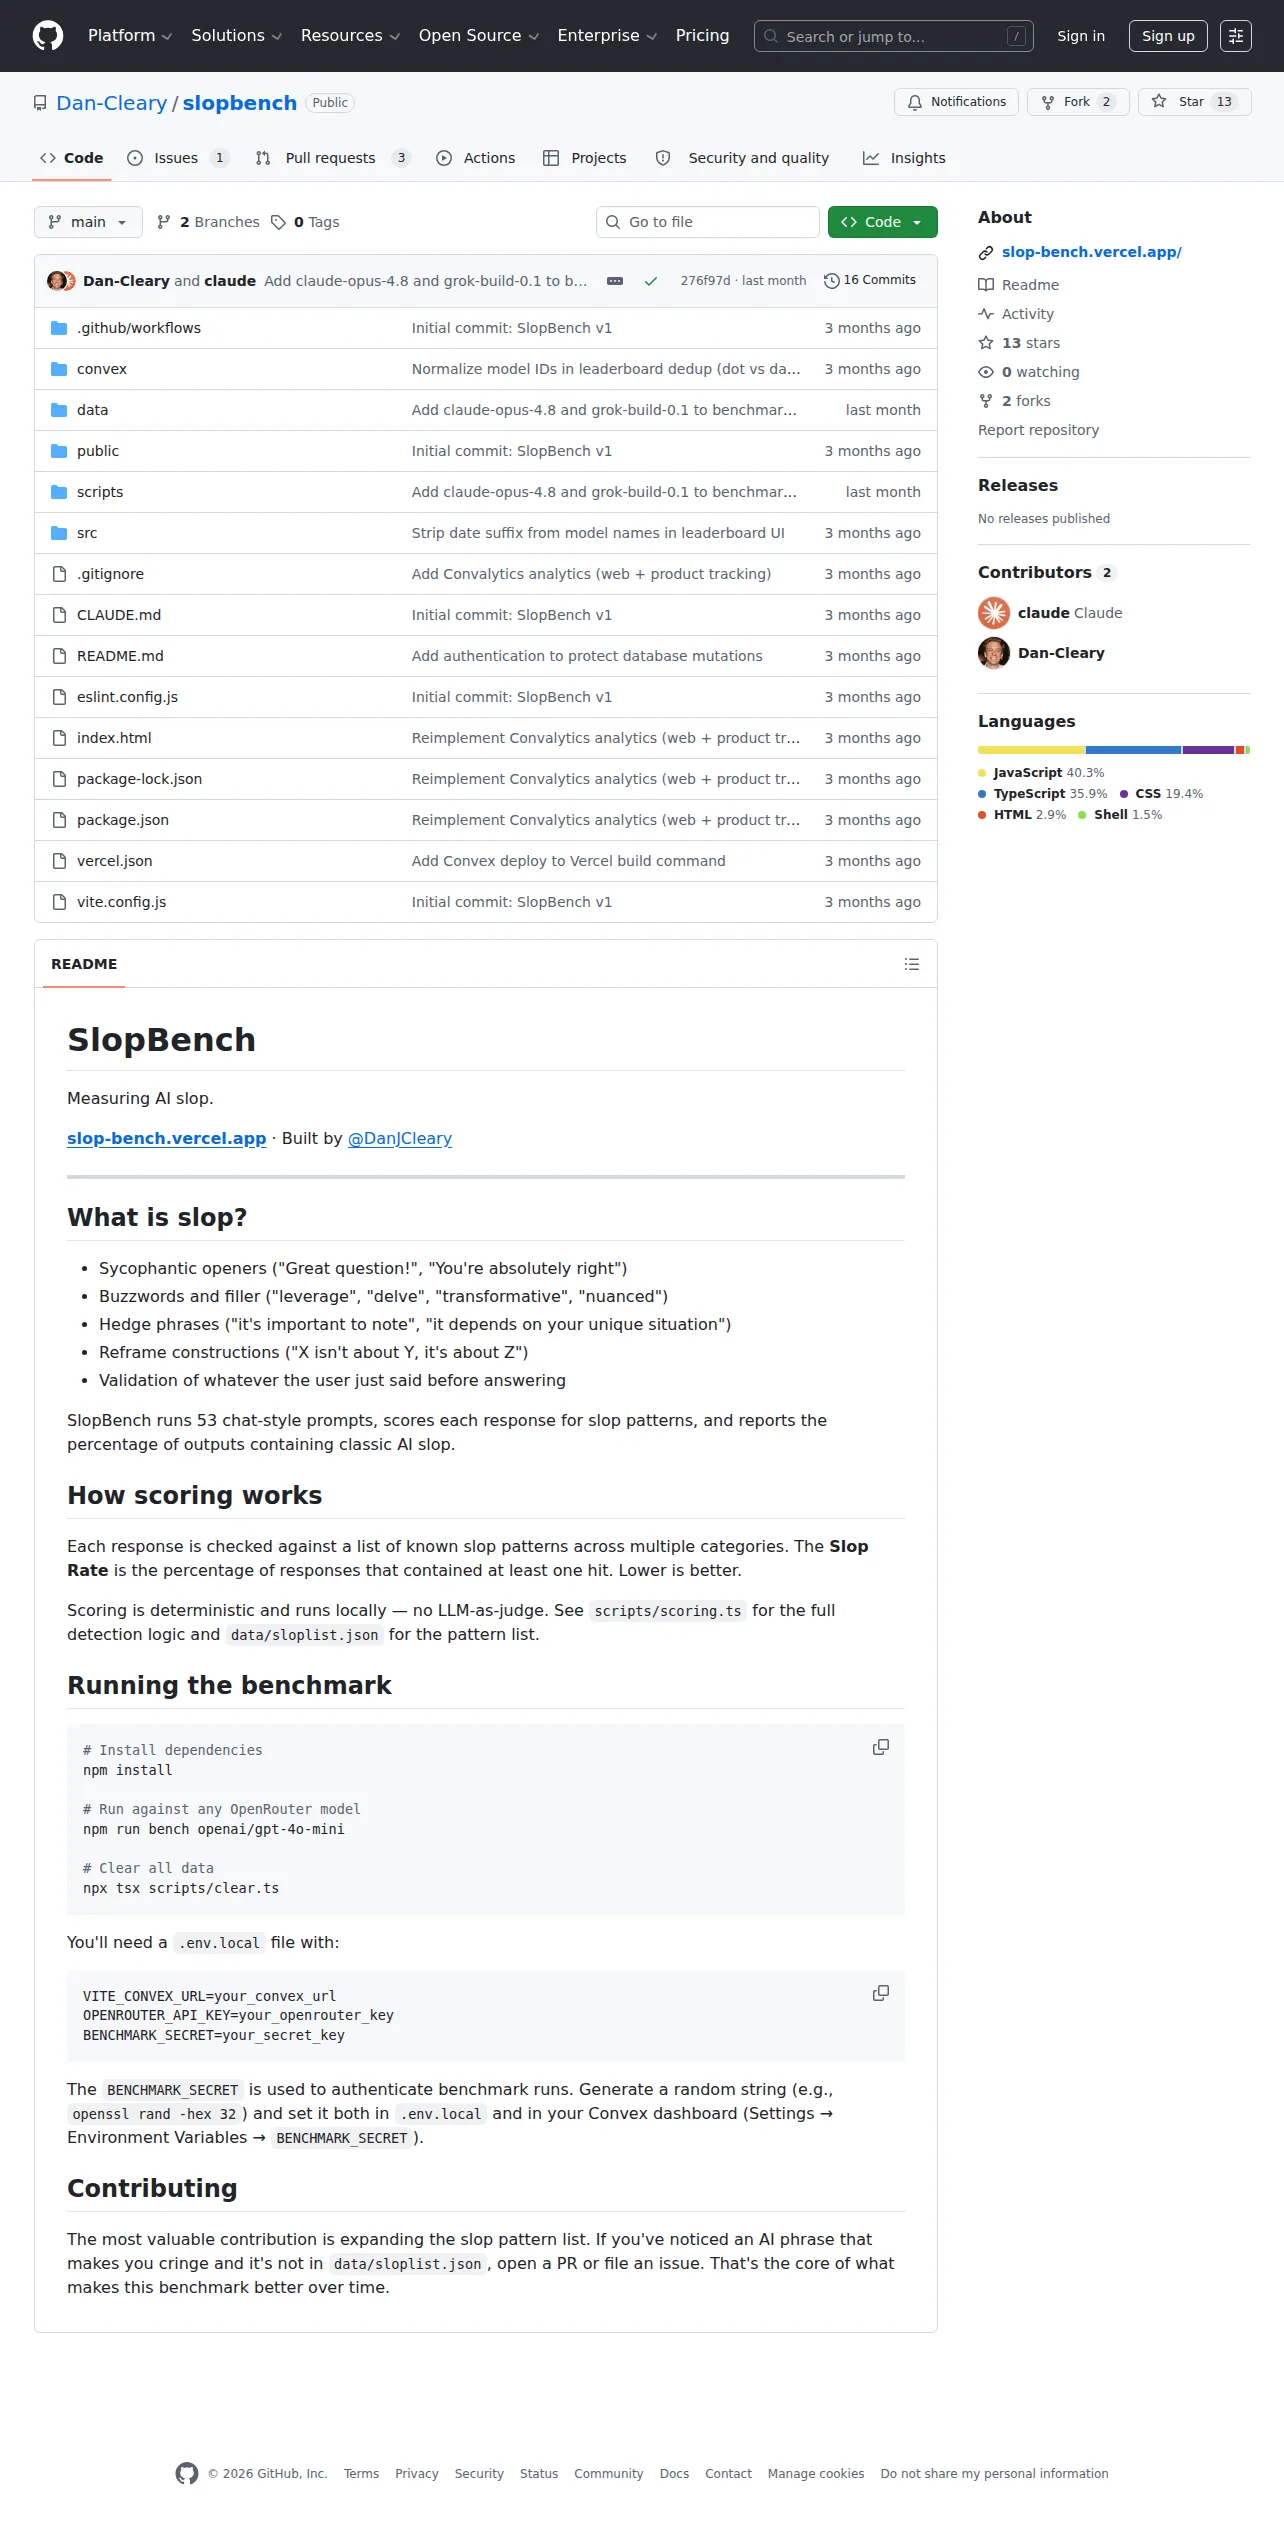Open the Insights tab

click(904, 158)
